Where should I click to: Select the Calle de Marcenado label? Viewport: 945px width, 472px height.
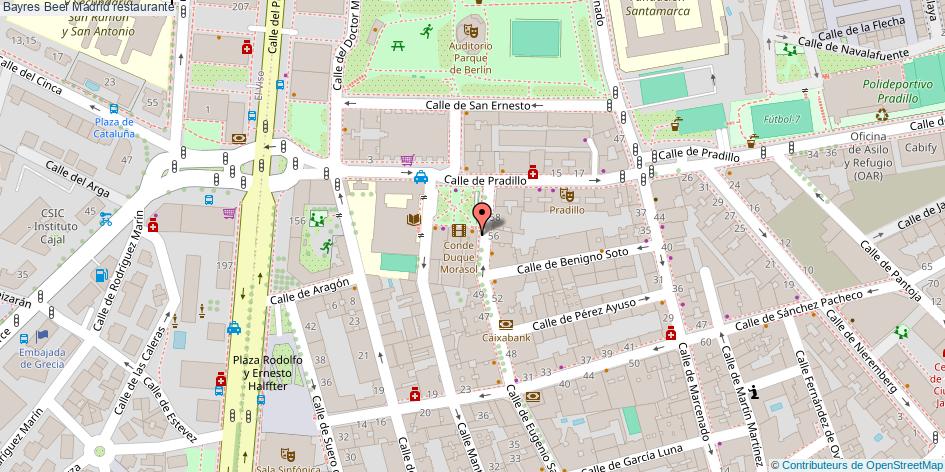pos(694,391)
